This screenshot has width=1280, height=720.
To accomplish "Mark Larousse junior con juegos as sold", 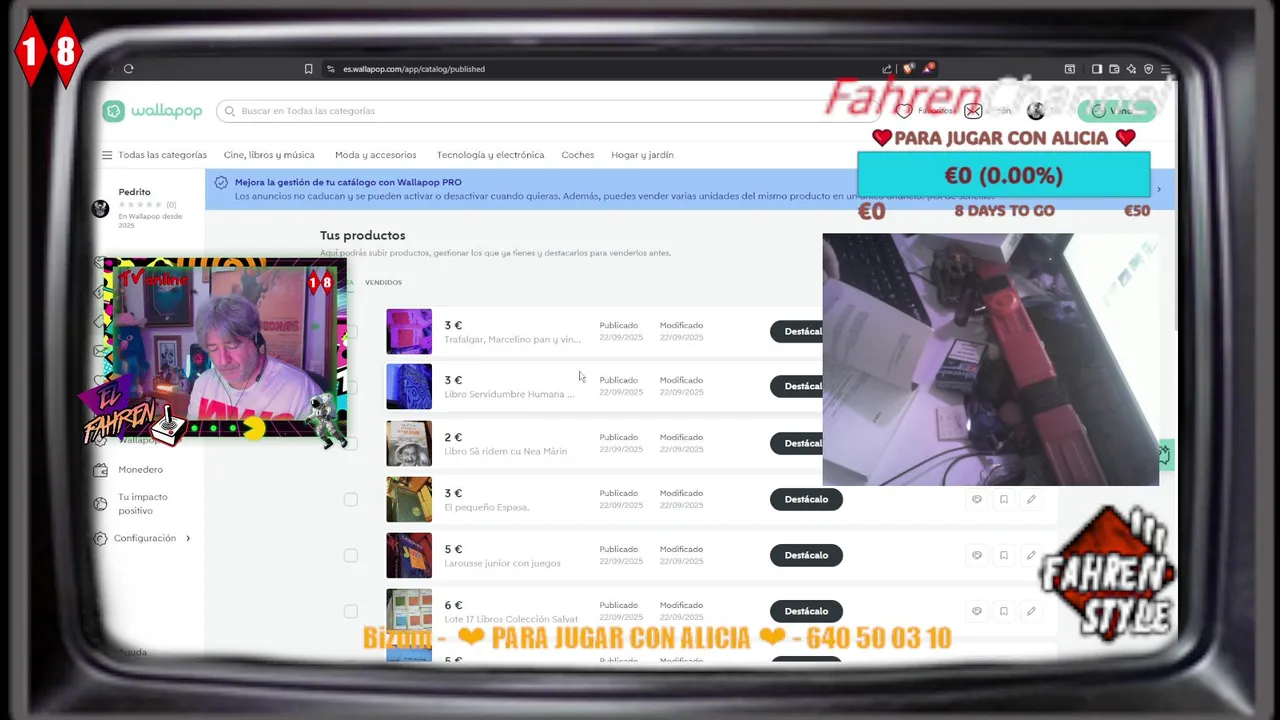I will 977,555.
